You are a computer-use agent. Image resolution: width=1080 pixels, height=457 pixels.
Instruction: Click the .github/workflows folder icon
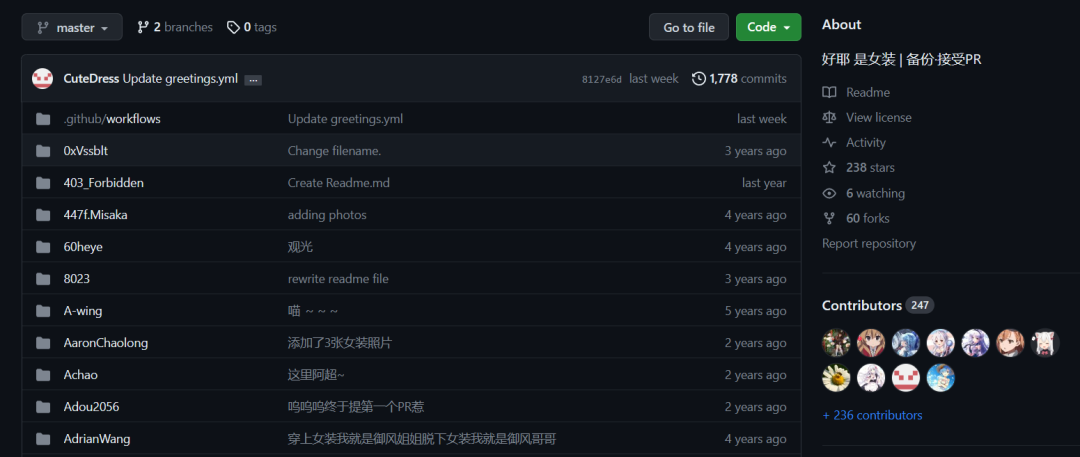pyautogui.click(x=43, y=119)
